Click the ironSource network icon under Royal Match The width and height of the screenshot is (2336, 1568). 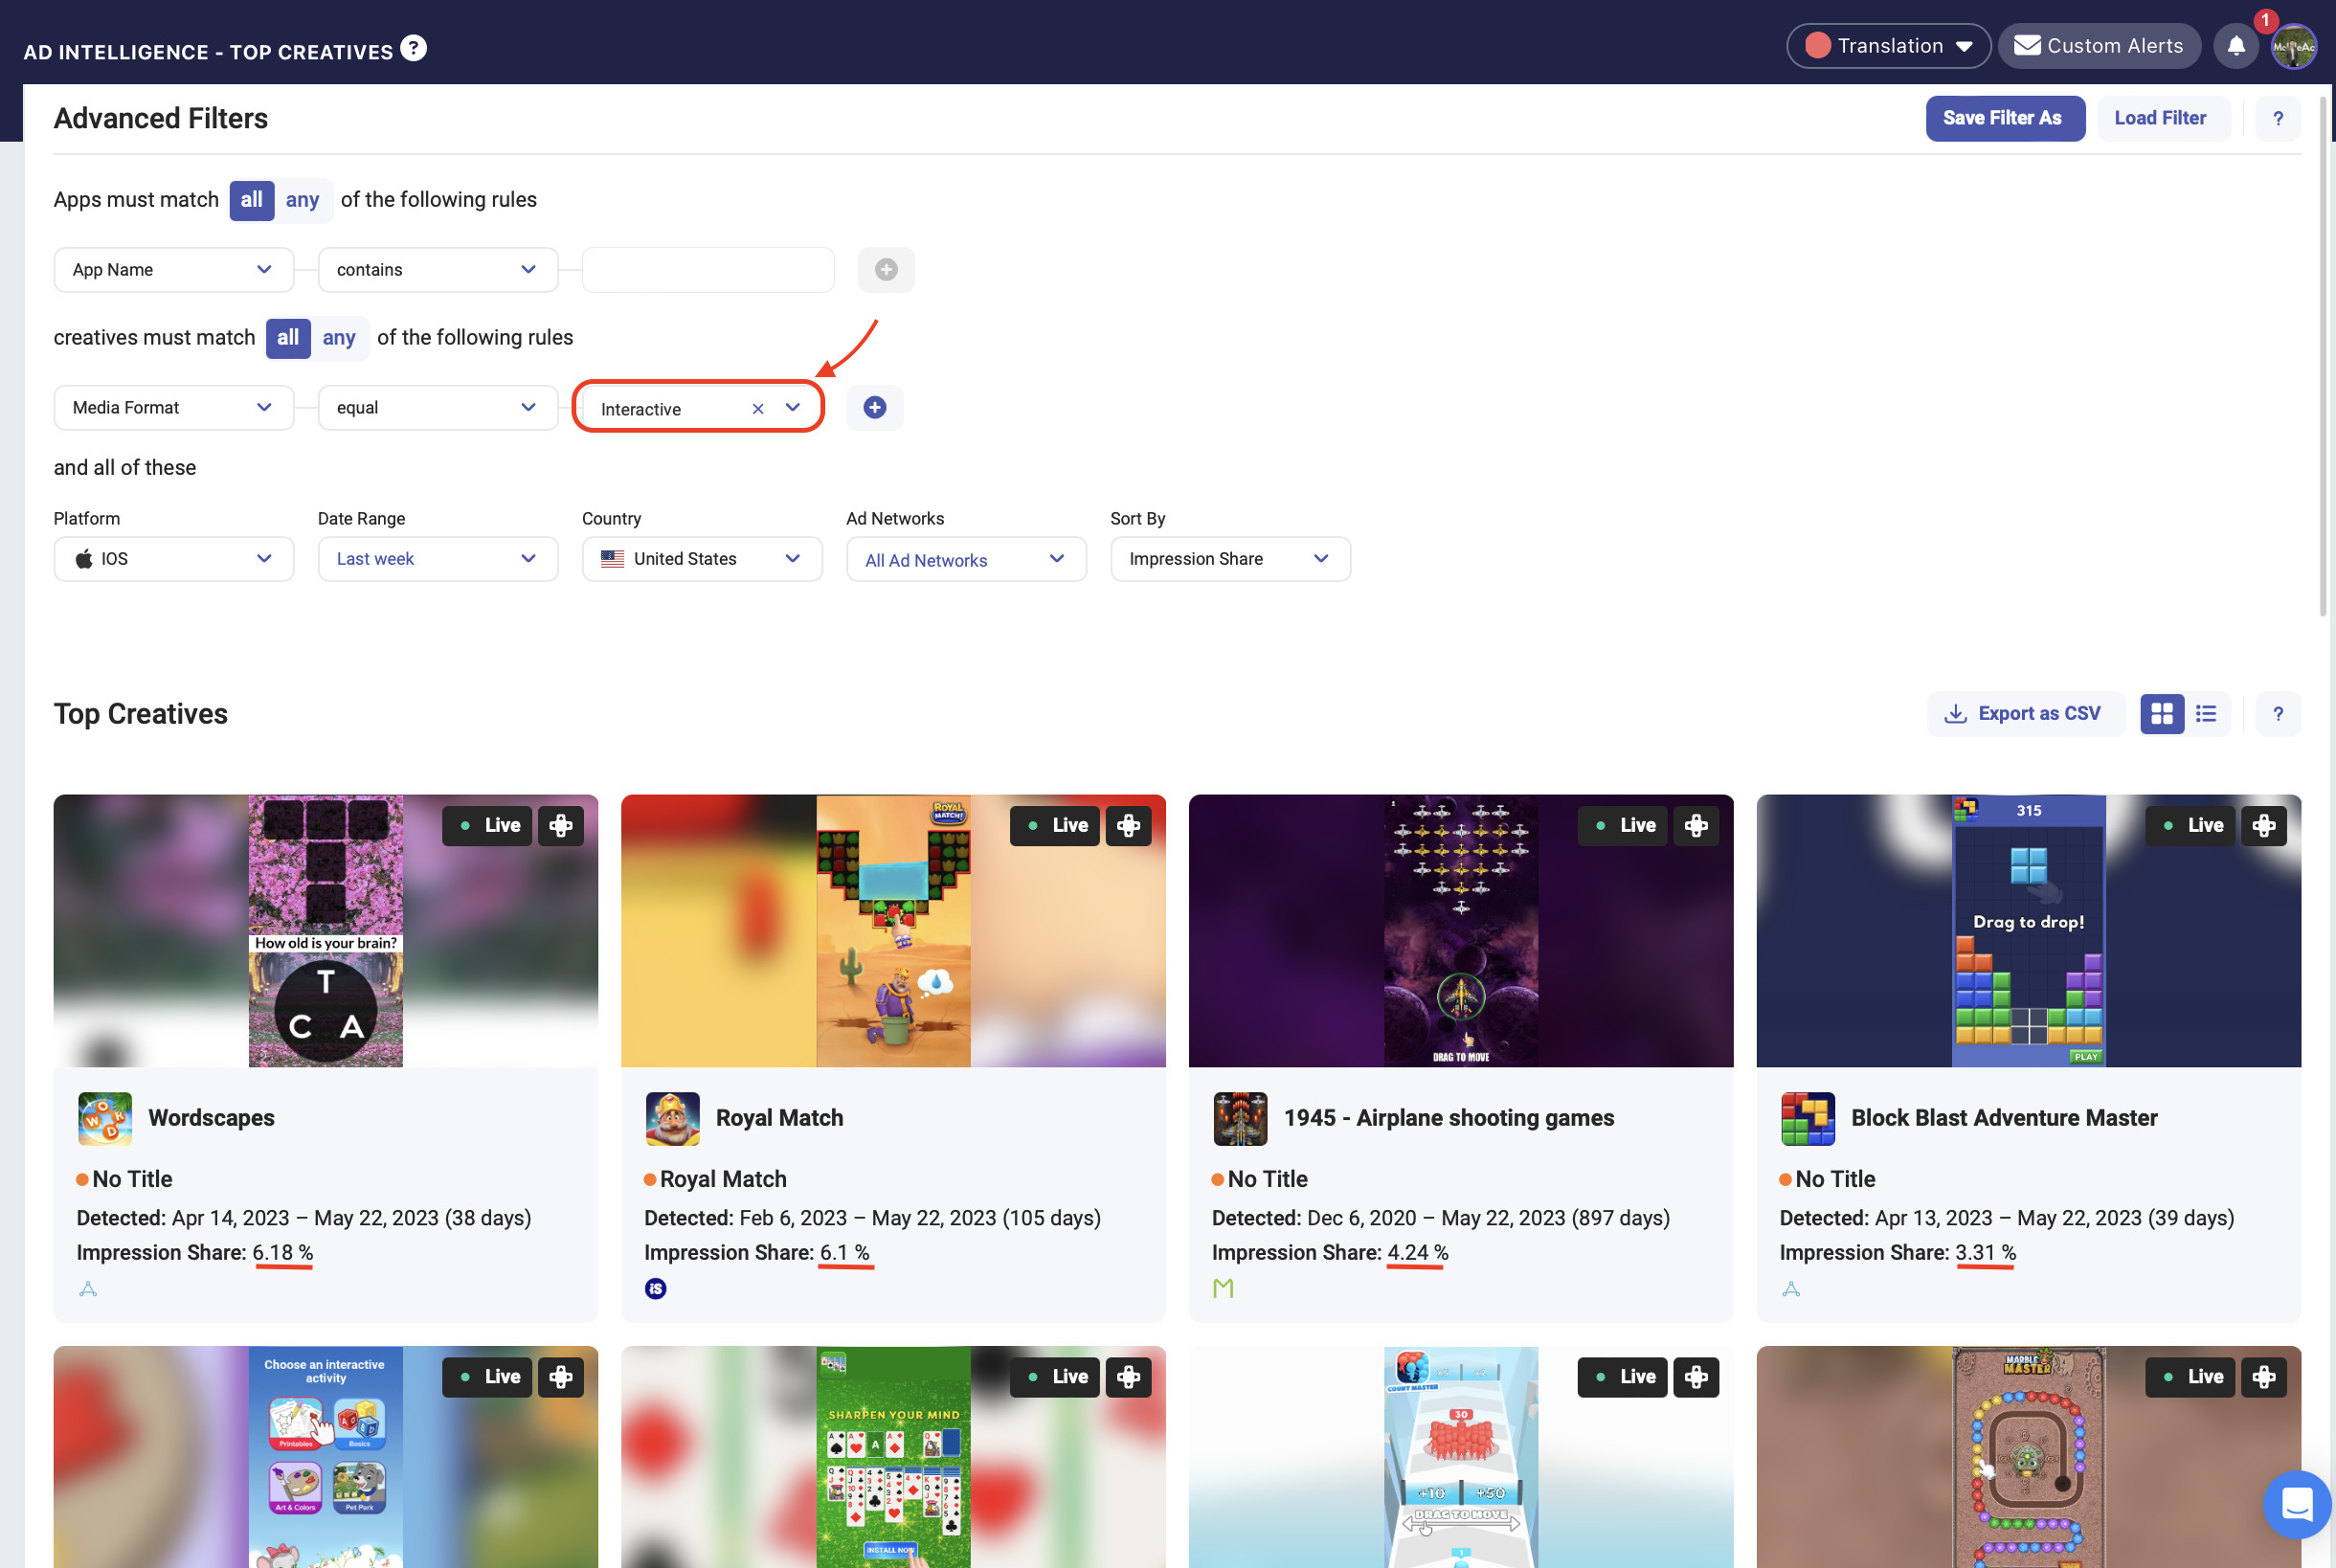coord(656,1288)
